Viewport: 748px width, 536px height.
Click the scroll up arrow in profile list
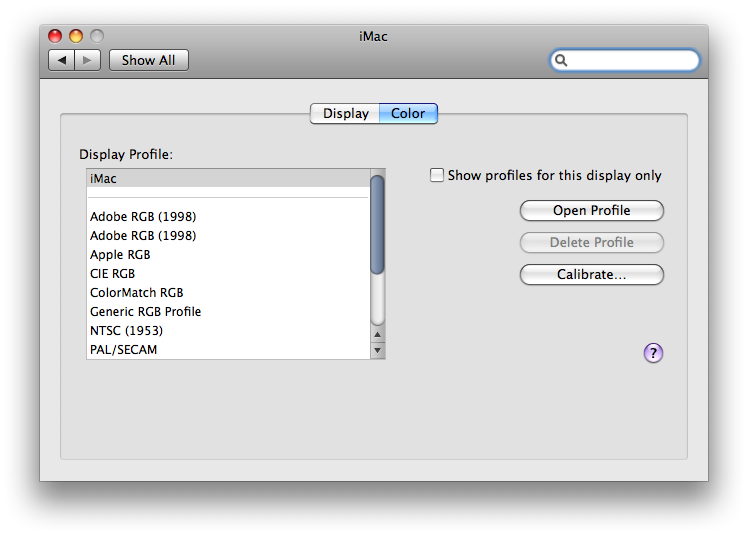pyautogui.click(x=377, y=335)
